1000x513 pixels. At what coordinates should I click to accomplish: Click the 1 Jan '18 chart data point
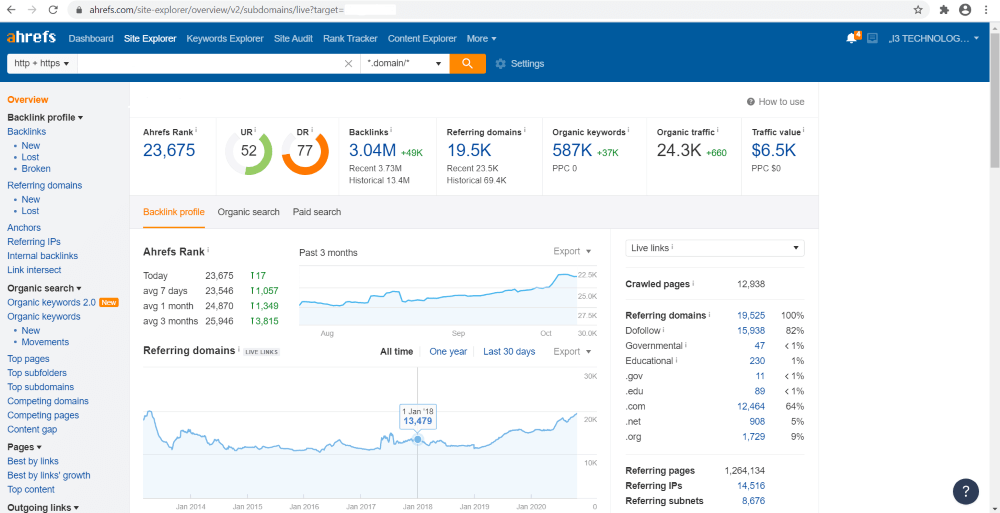[417, 439]
